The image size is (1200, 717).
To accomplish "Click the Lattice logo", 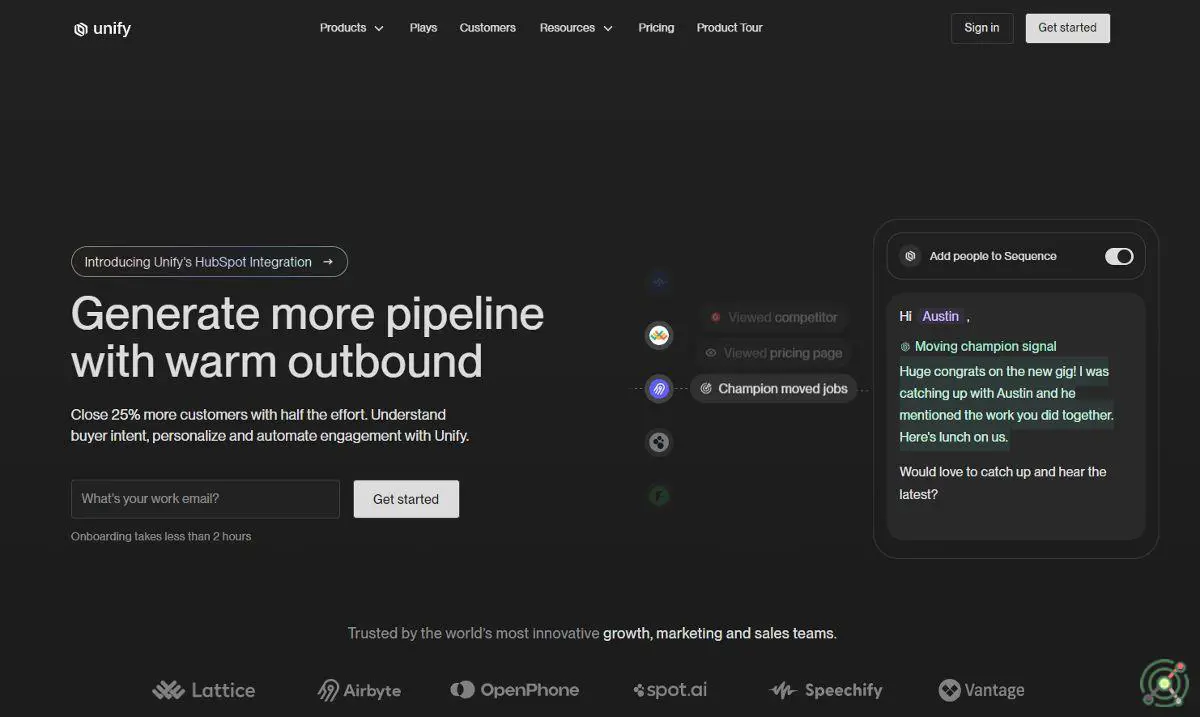I will point(204,690).
